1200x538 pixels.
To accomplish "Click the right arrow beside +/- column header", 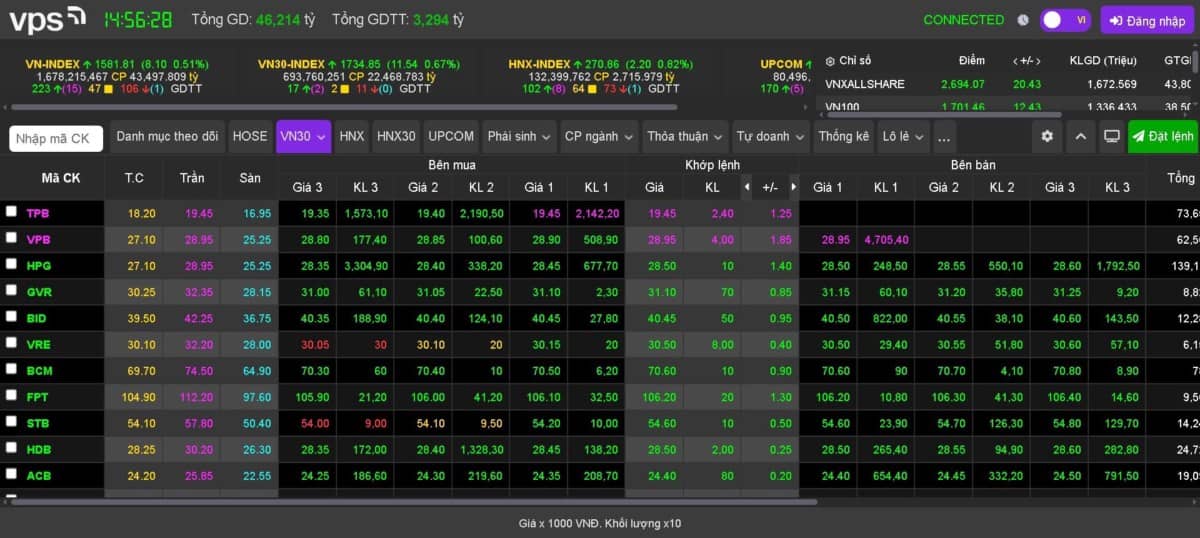I will click(794, 187).
